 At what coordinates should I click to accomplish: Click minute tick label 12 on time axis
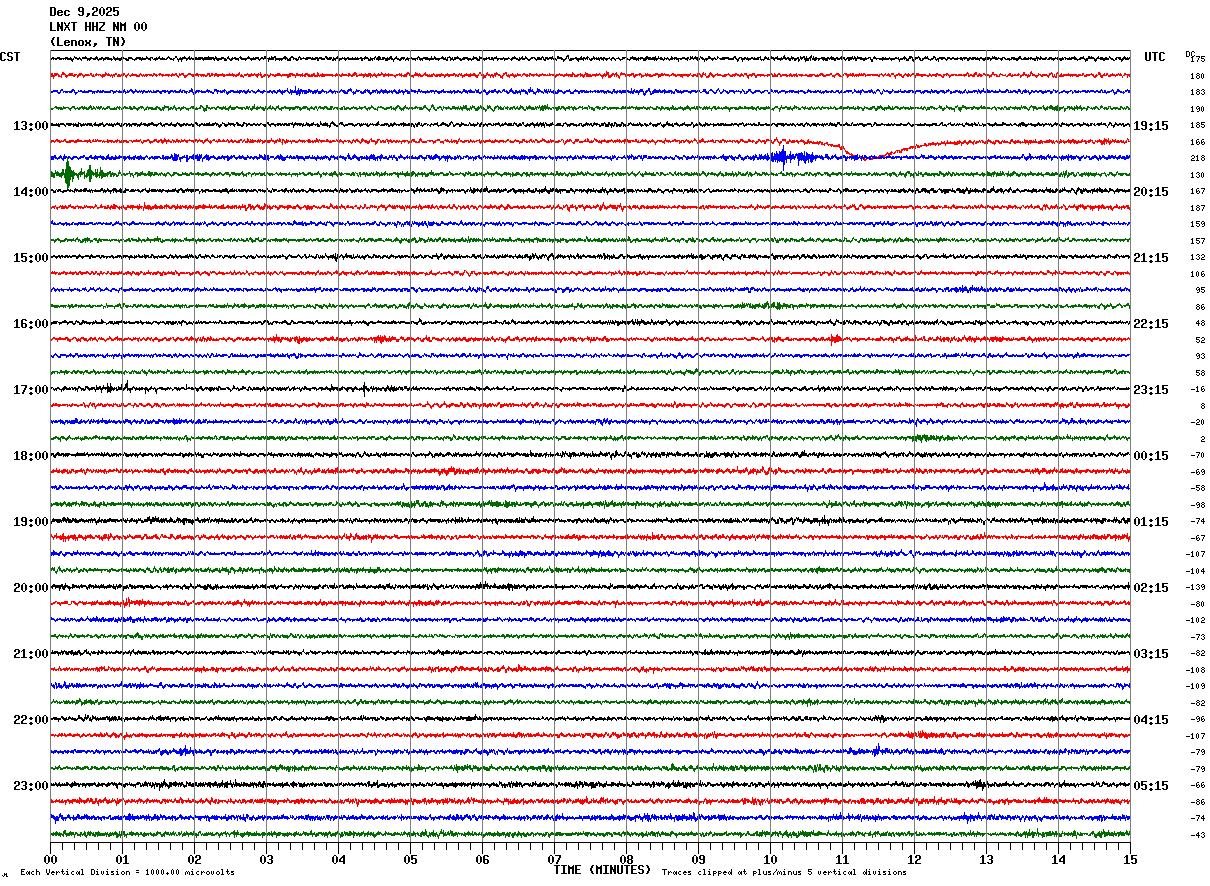914,859
